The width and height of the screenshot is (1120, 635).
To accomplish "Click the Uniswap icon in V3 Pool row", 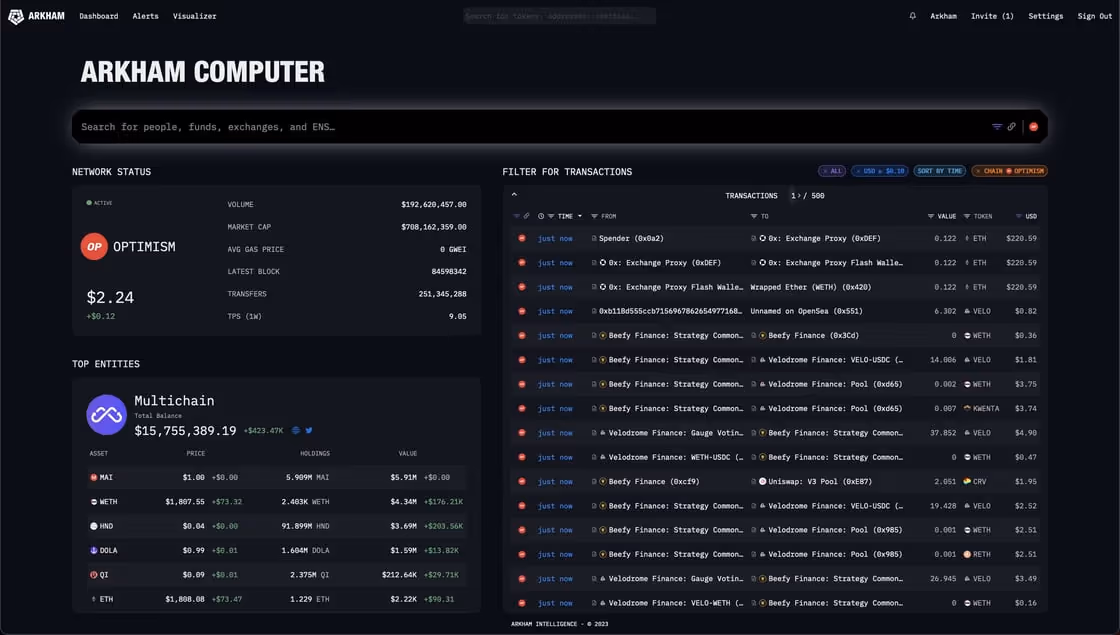I will pyautogui.click(x=762, y=481).
